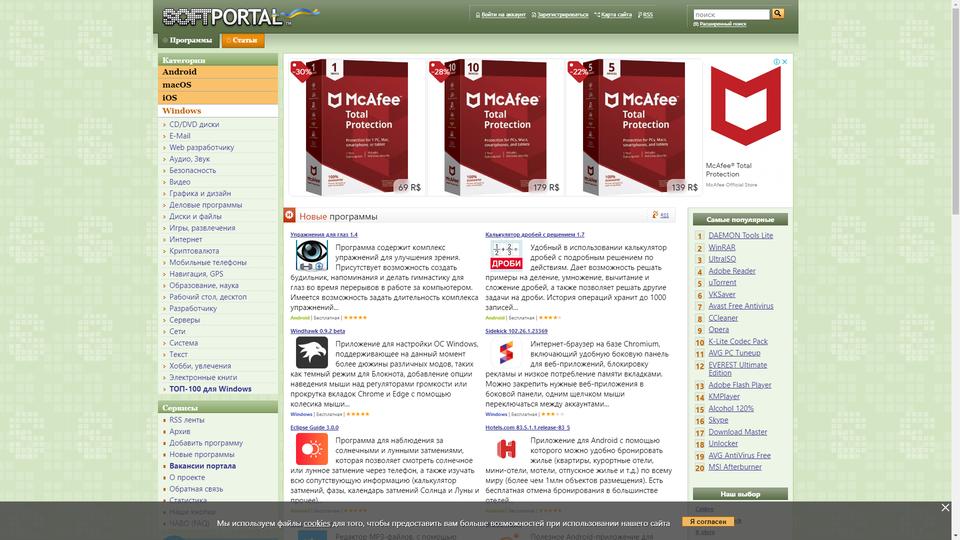Click the Новые программы section icon
The width and height of the screenshot is (960, 540).
point(289,216)
